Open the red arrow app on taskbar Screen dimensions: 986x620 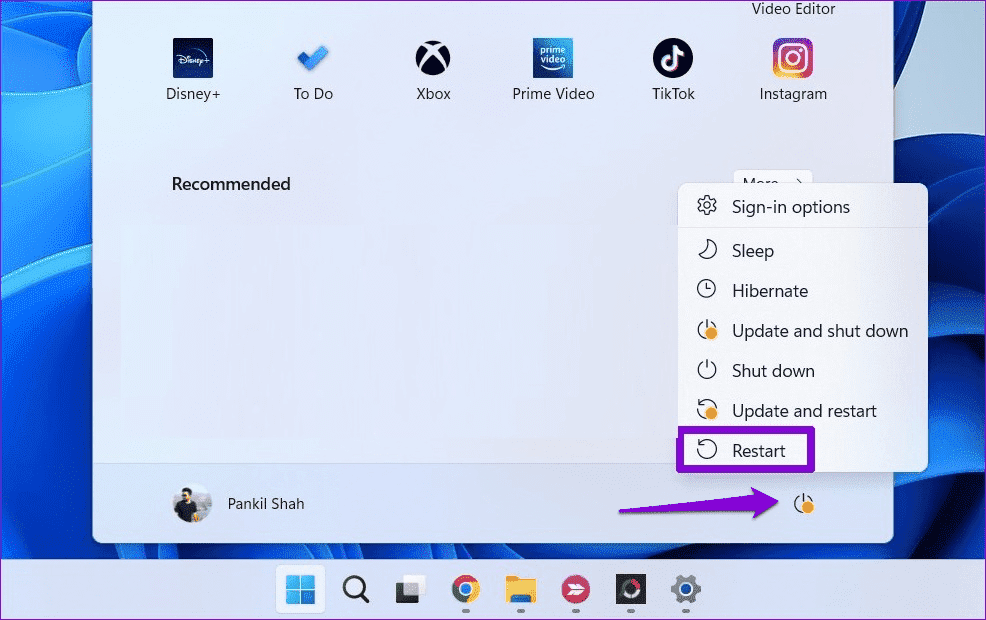(575, 589)
